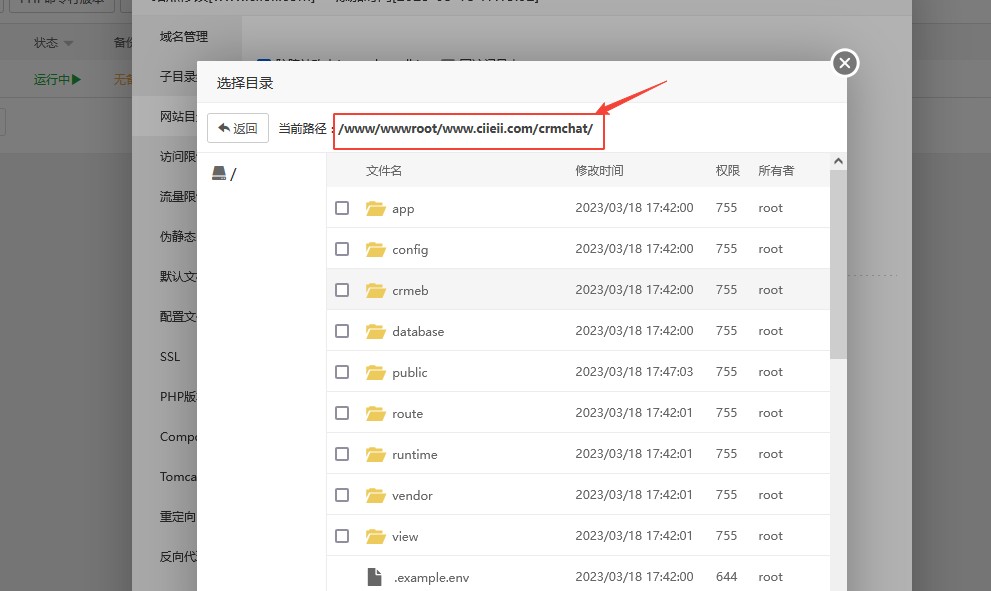Check the checkbox next to runtime folder
This screenshot has width=991, height=591.
342,453
